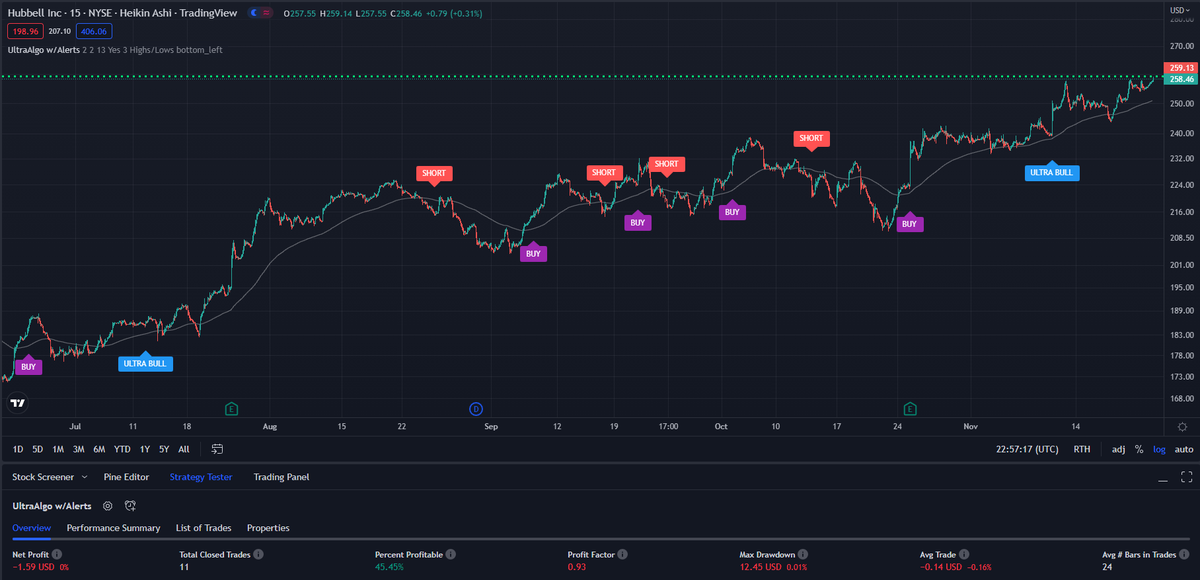The image size is (1200, 580).
Task: Click the add alert clock icon
Action: coord(130,506)
